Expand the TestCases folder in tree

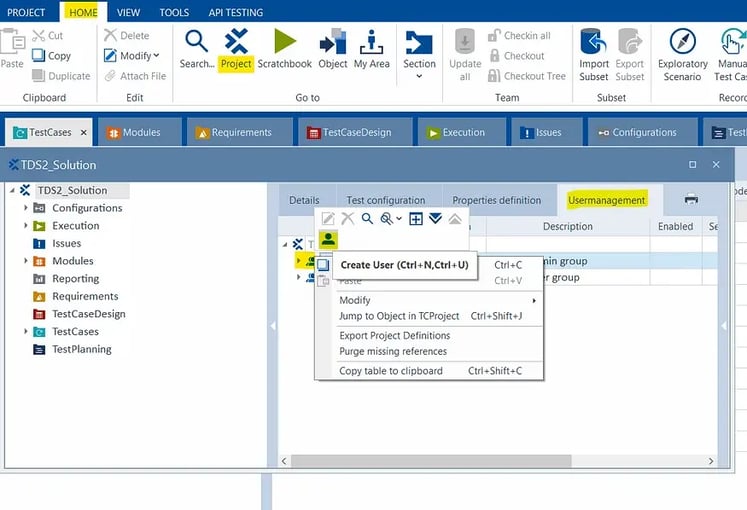coord(27,332)
